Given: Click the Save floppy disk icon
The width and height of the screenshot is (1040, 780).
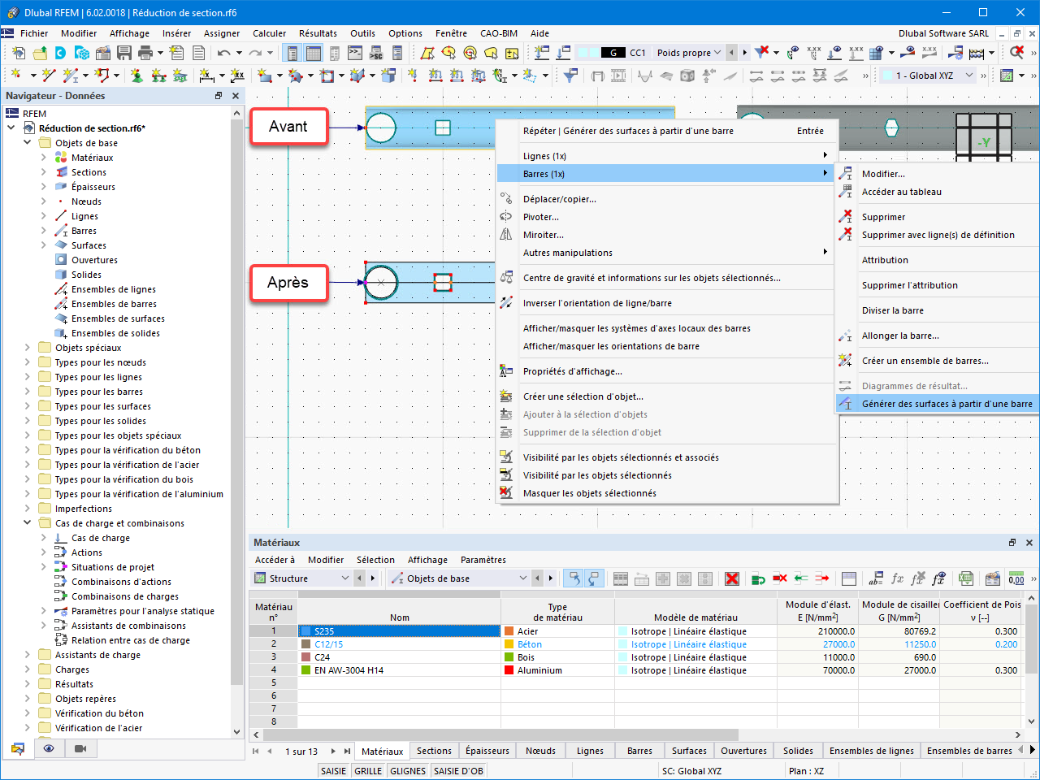Looking at the screenshot, I should tap(124, 52).
